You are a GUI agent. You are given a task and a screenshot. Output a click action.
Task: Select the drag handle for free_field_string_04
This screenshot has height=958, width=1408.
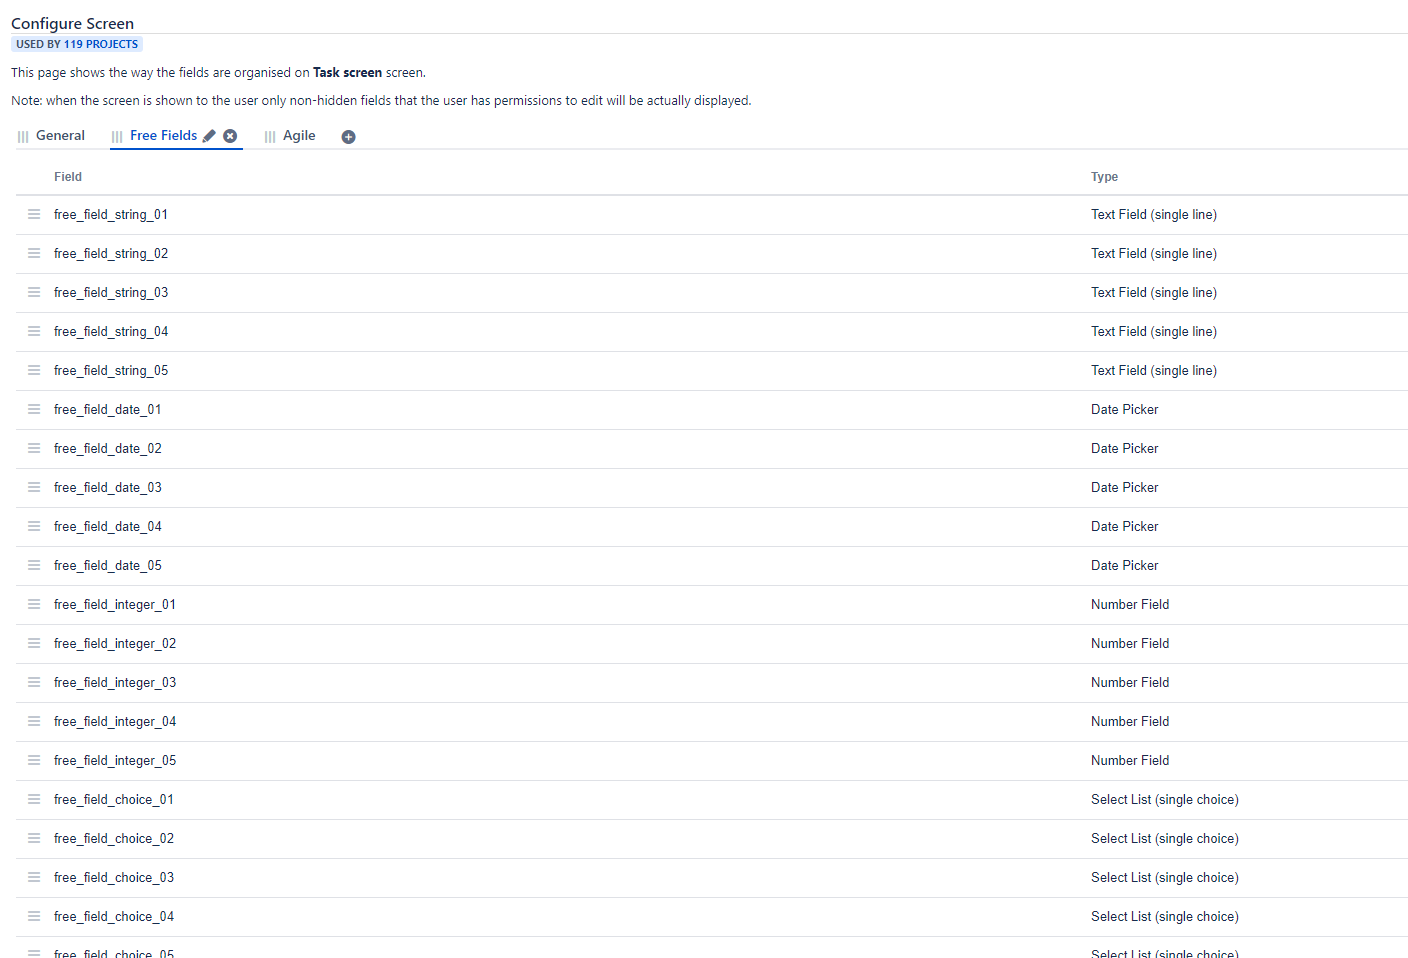[34, 331]
